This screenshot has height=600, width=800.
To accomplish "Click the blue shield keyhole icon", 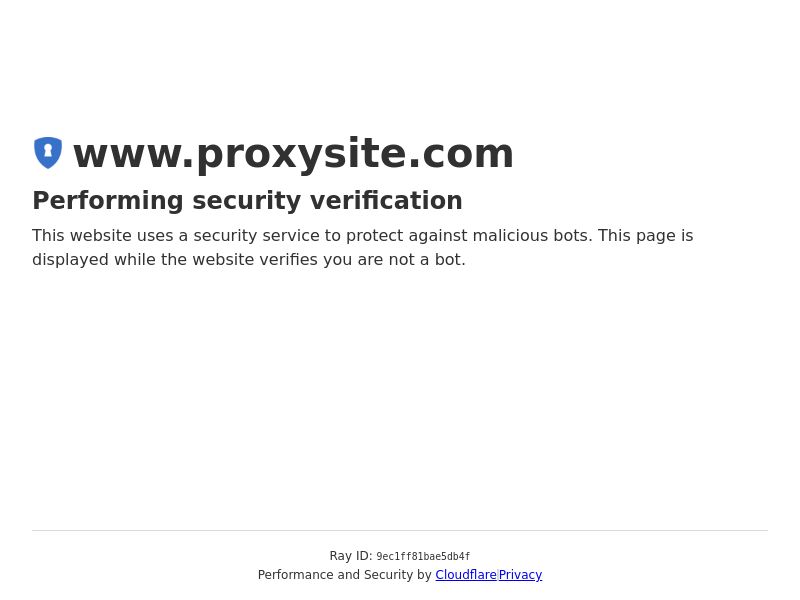I will 48,153.
